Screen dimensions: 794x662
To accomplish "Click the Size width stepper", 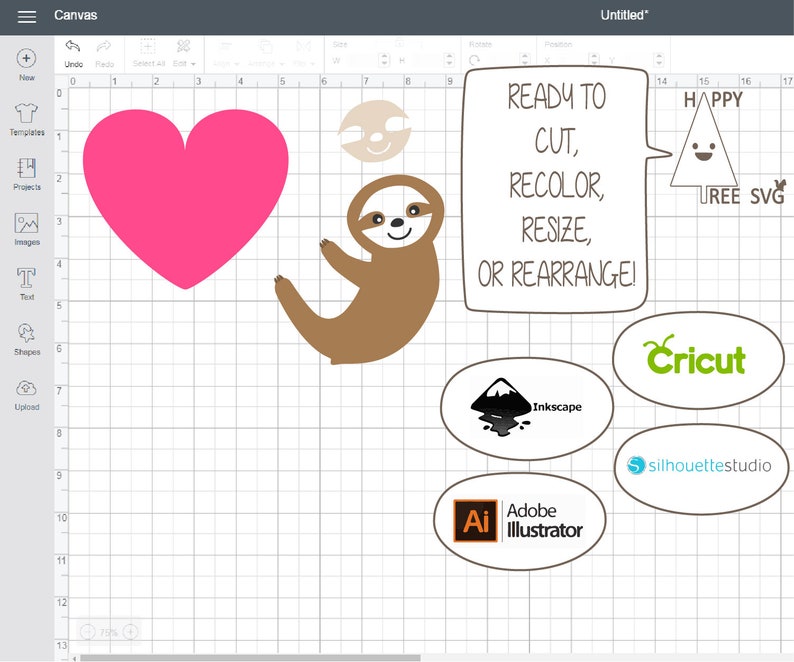I will [384, 60].
